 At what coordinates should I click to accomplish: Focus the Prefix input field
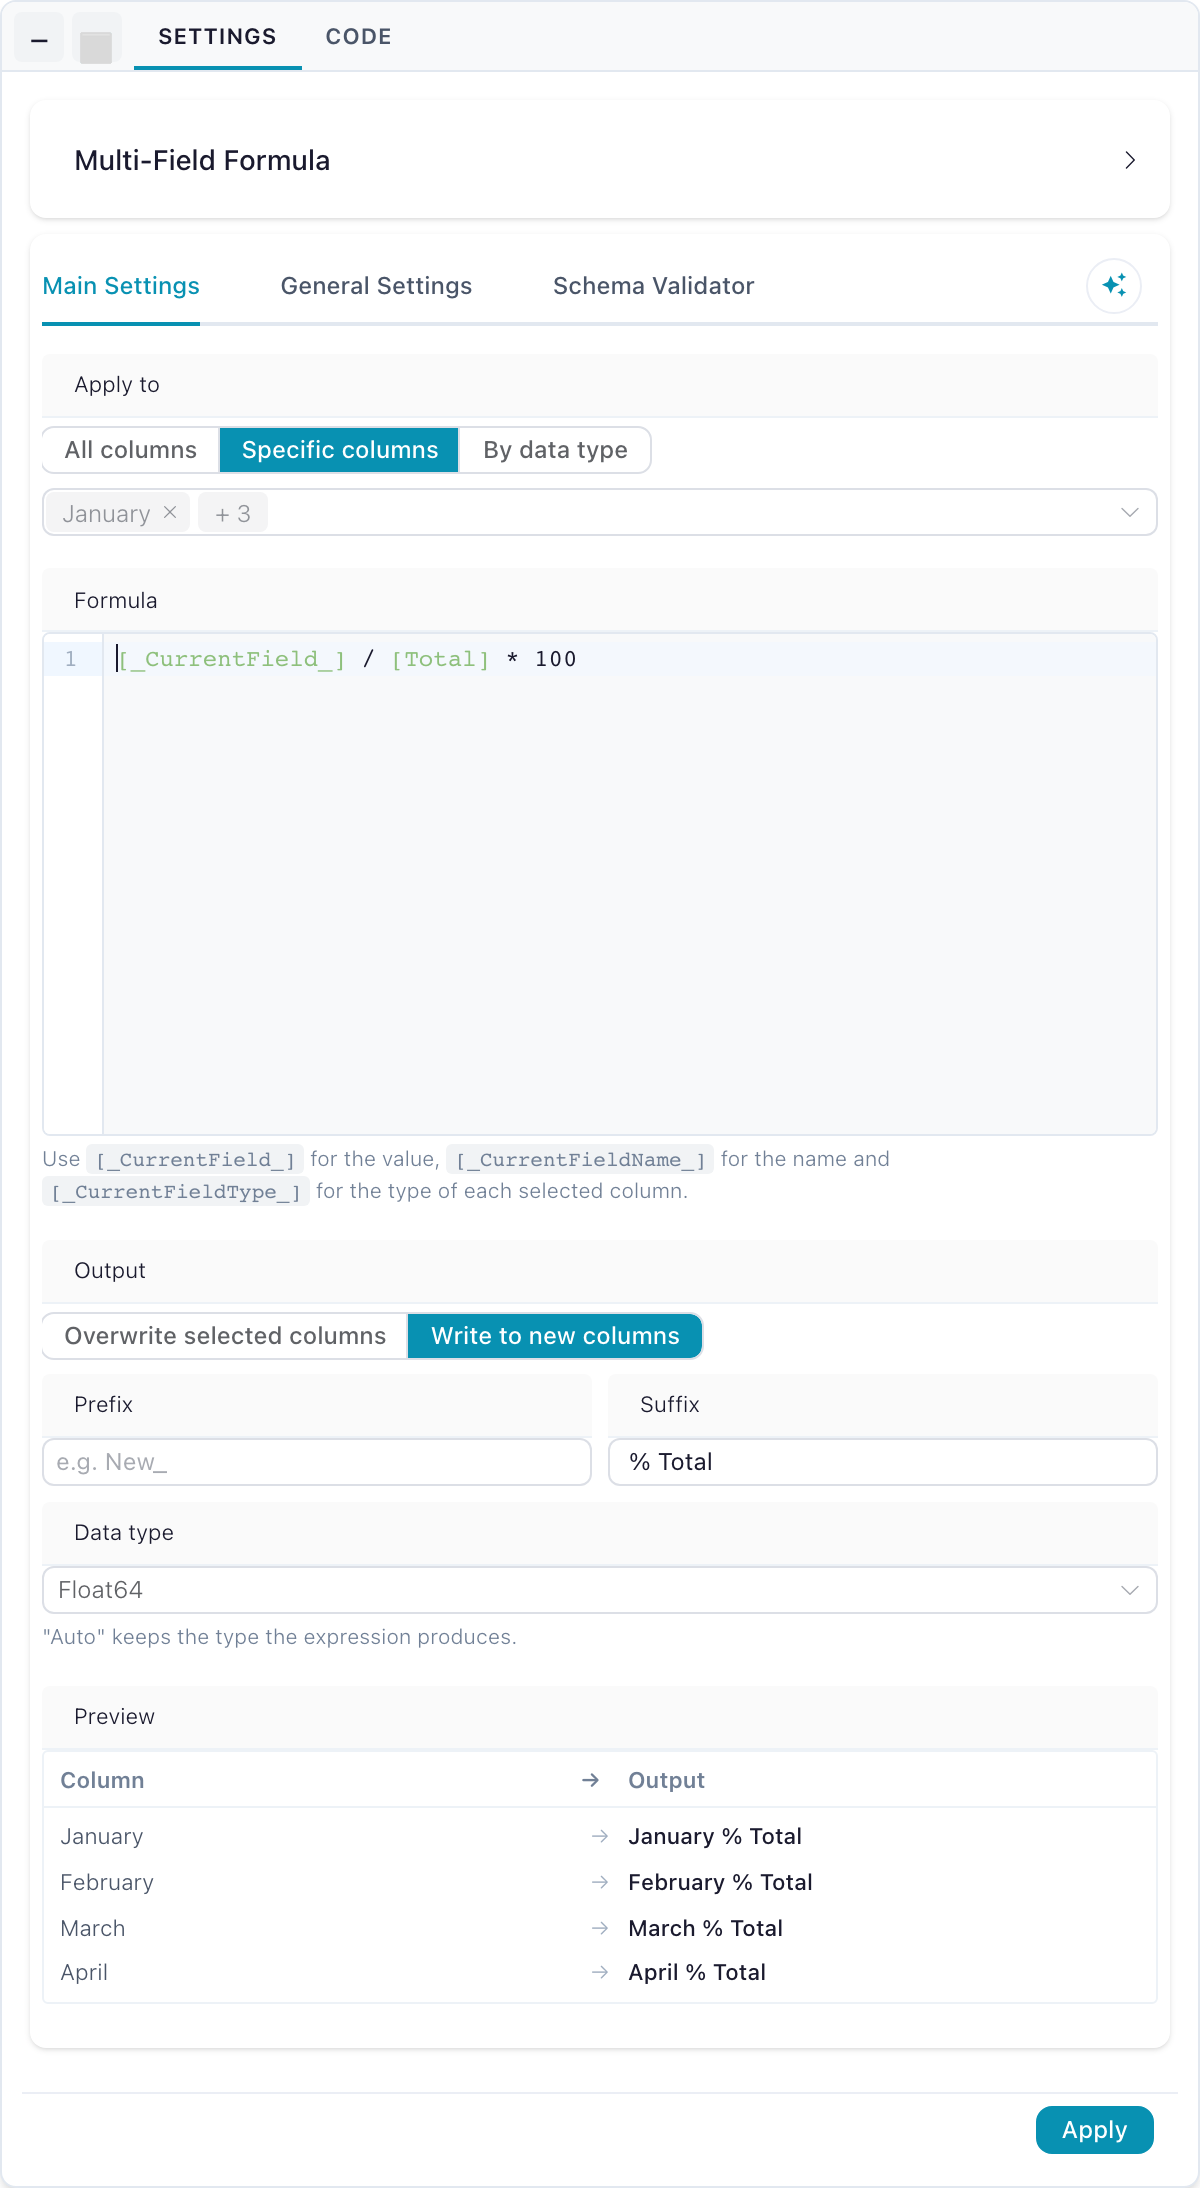tap(317, 1462)
